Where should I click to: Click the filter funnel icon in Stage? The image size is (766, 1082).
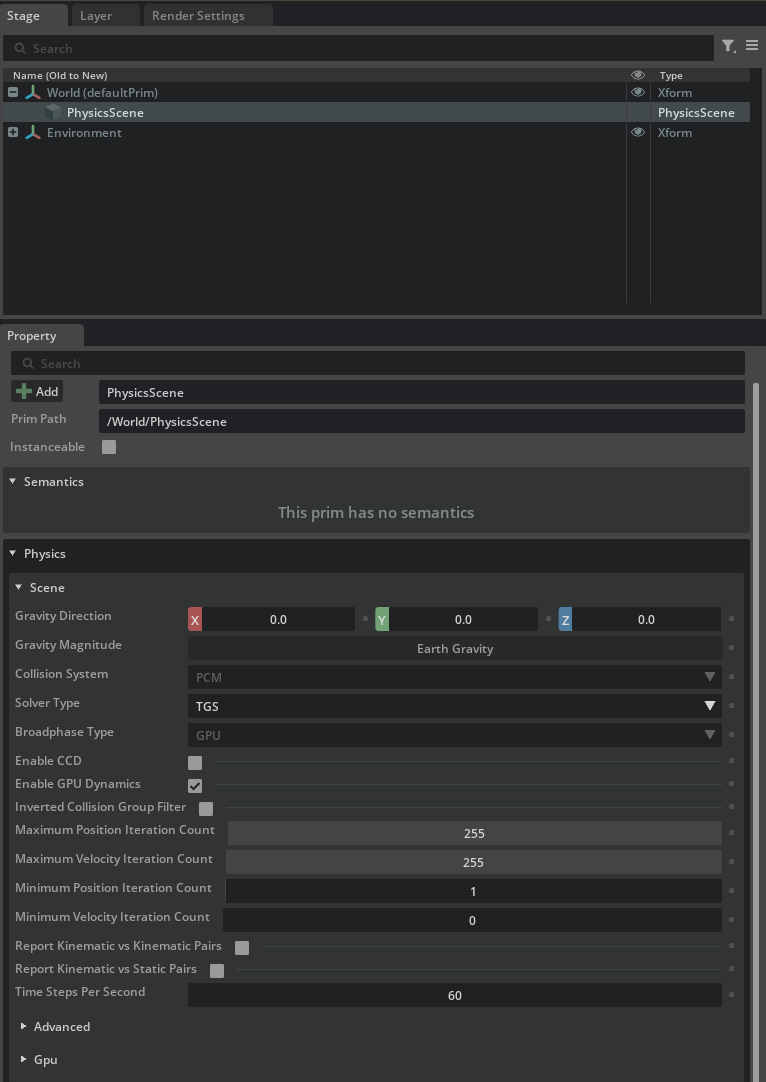(728, 46)
